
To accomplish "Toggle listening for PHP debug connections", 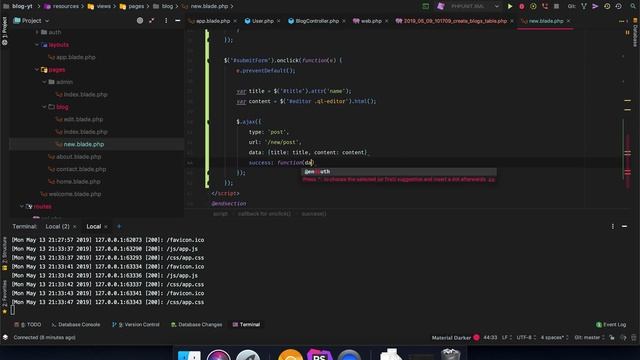I will pyautogui.click(x=545, y=6).
